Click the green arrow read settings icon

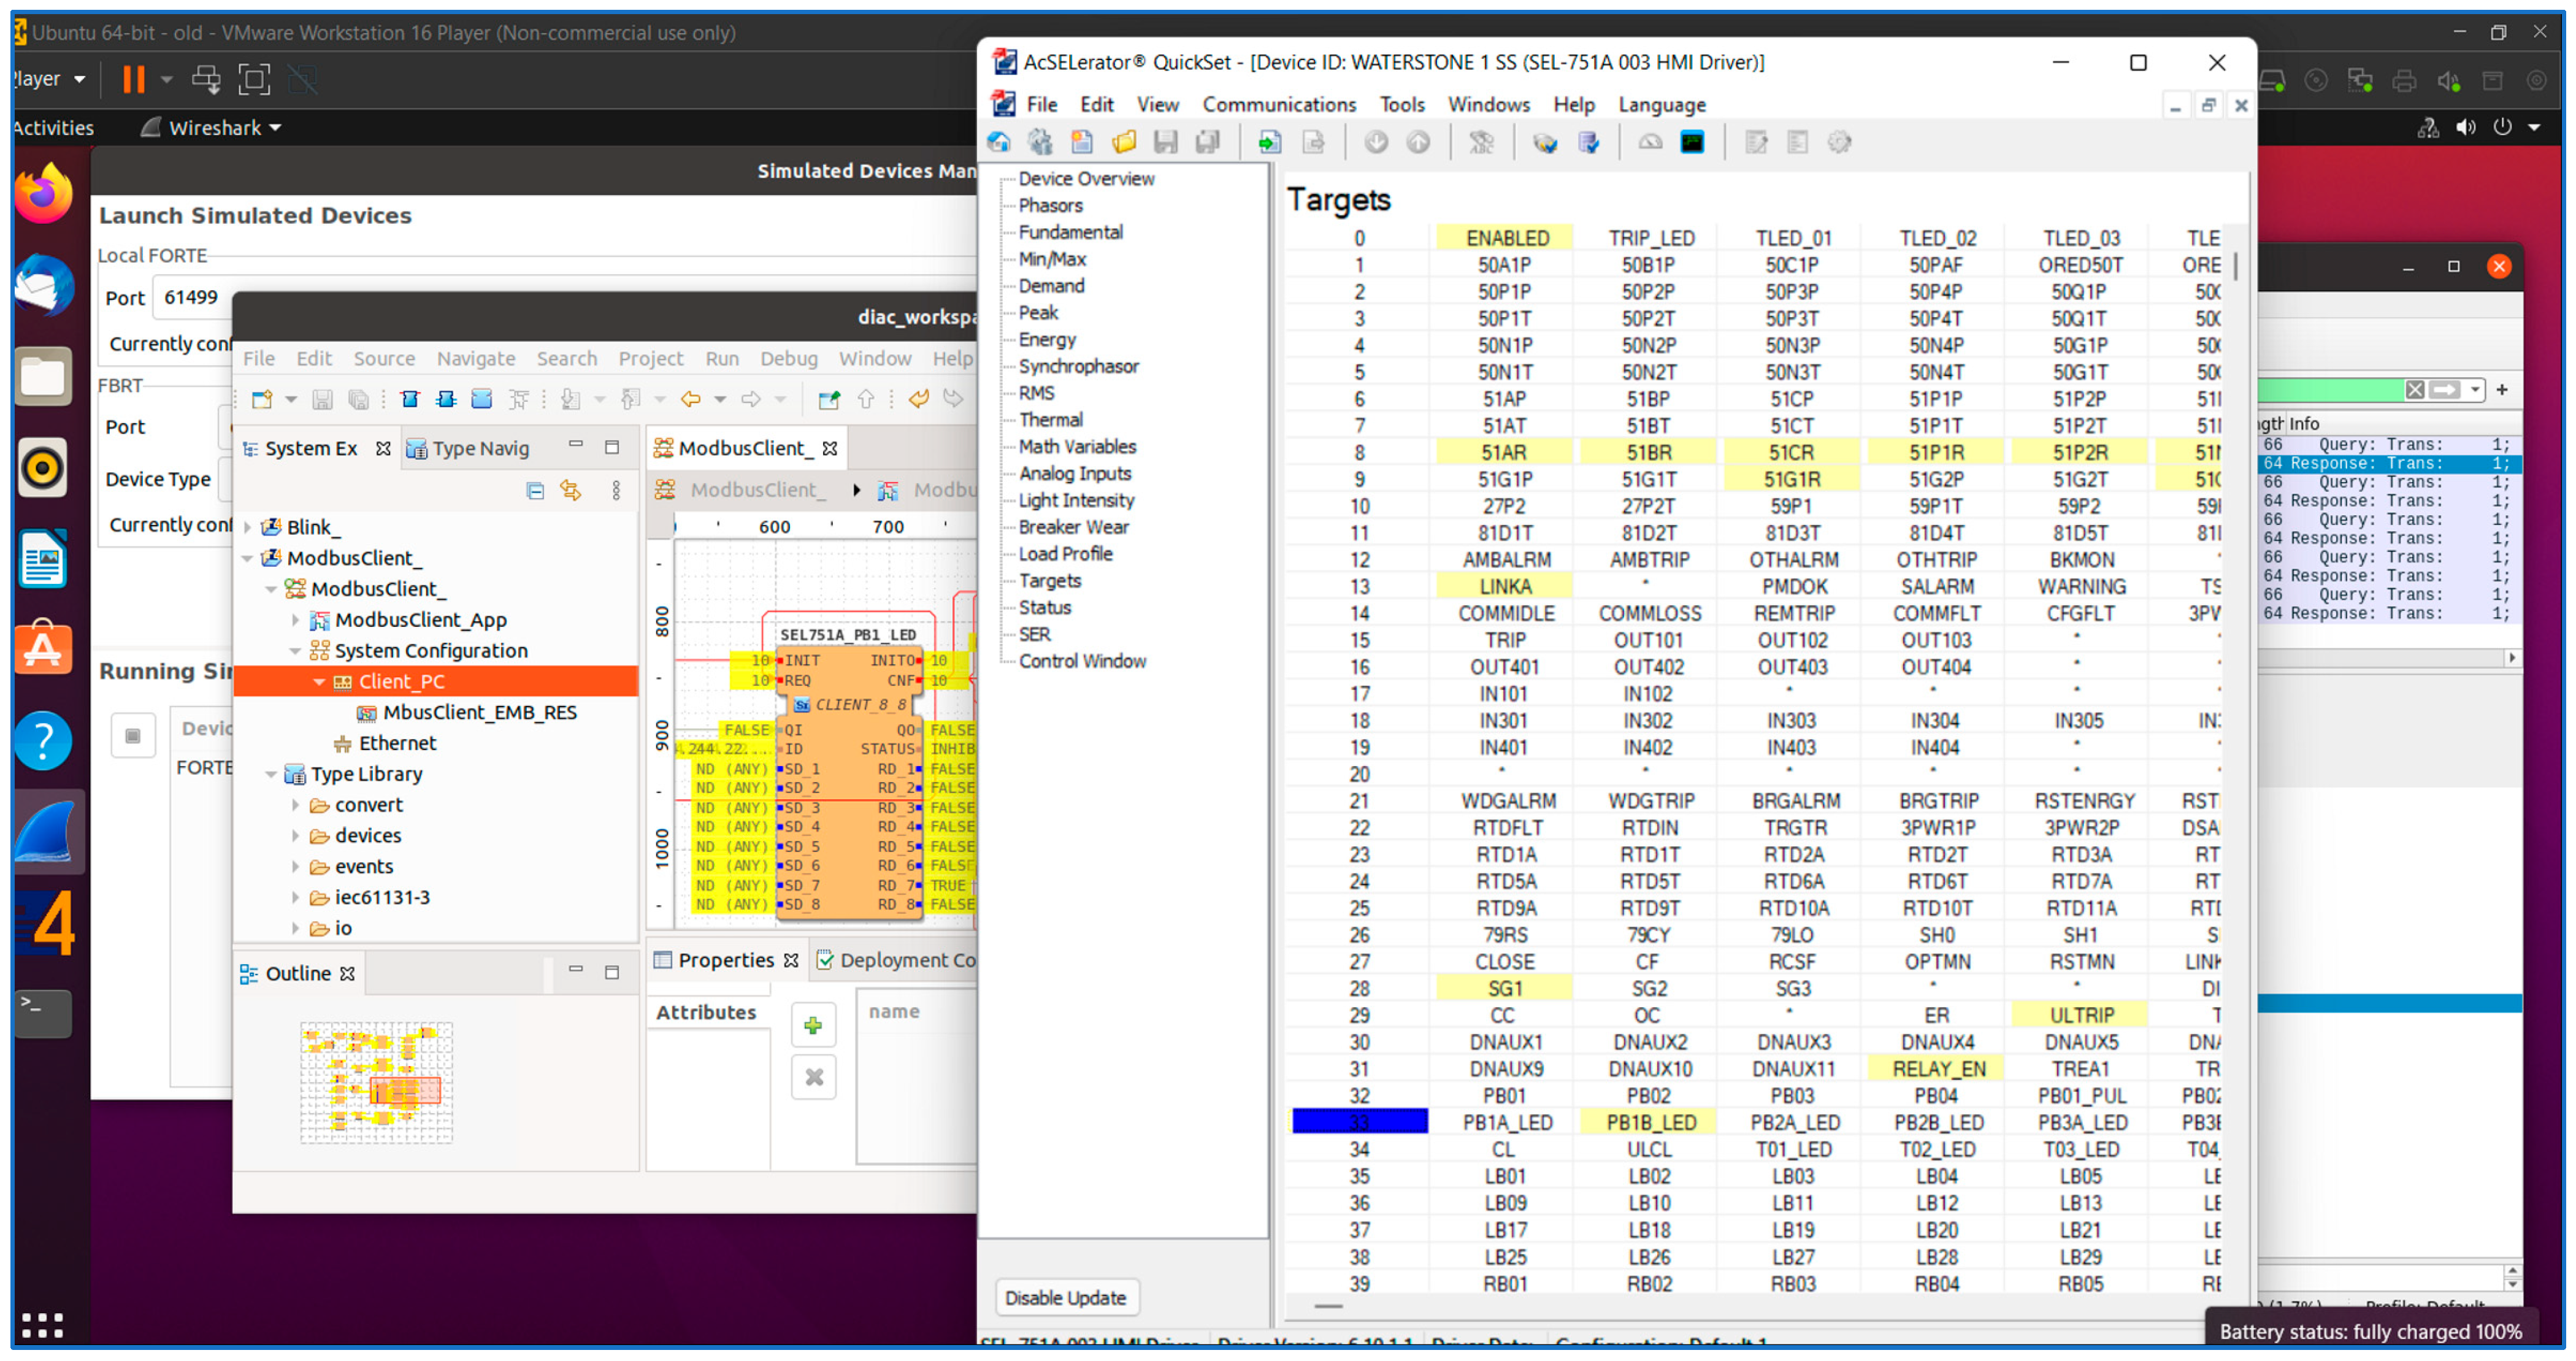(x=1269, y=143)
